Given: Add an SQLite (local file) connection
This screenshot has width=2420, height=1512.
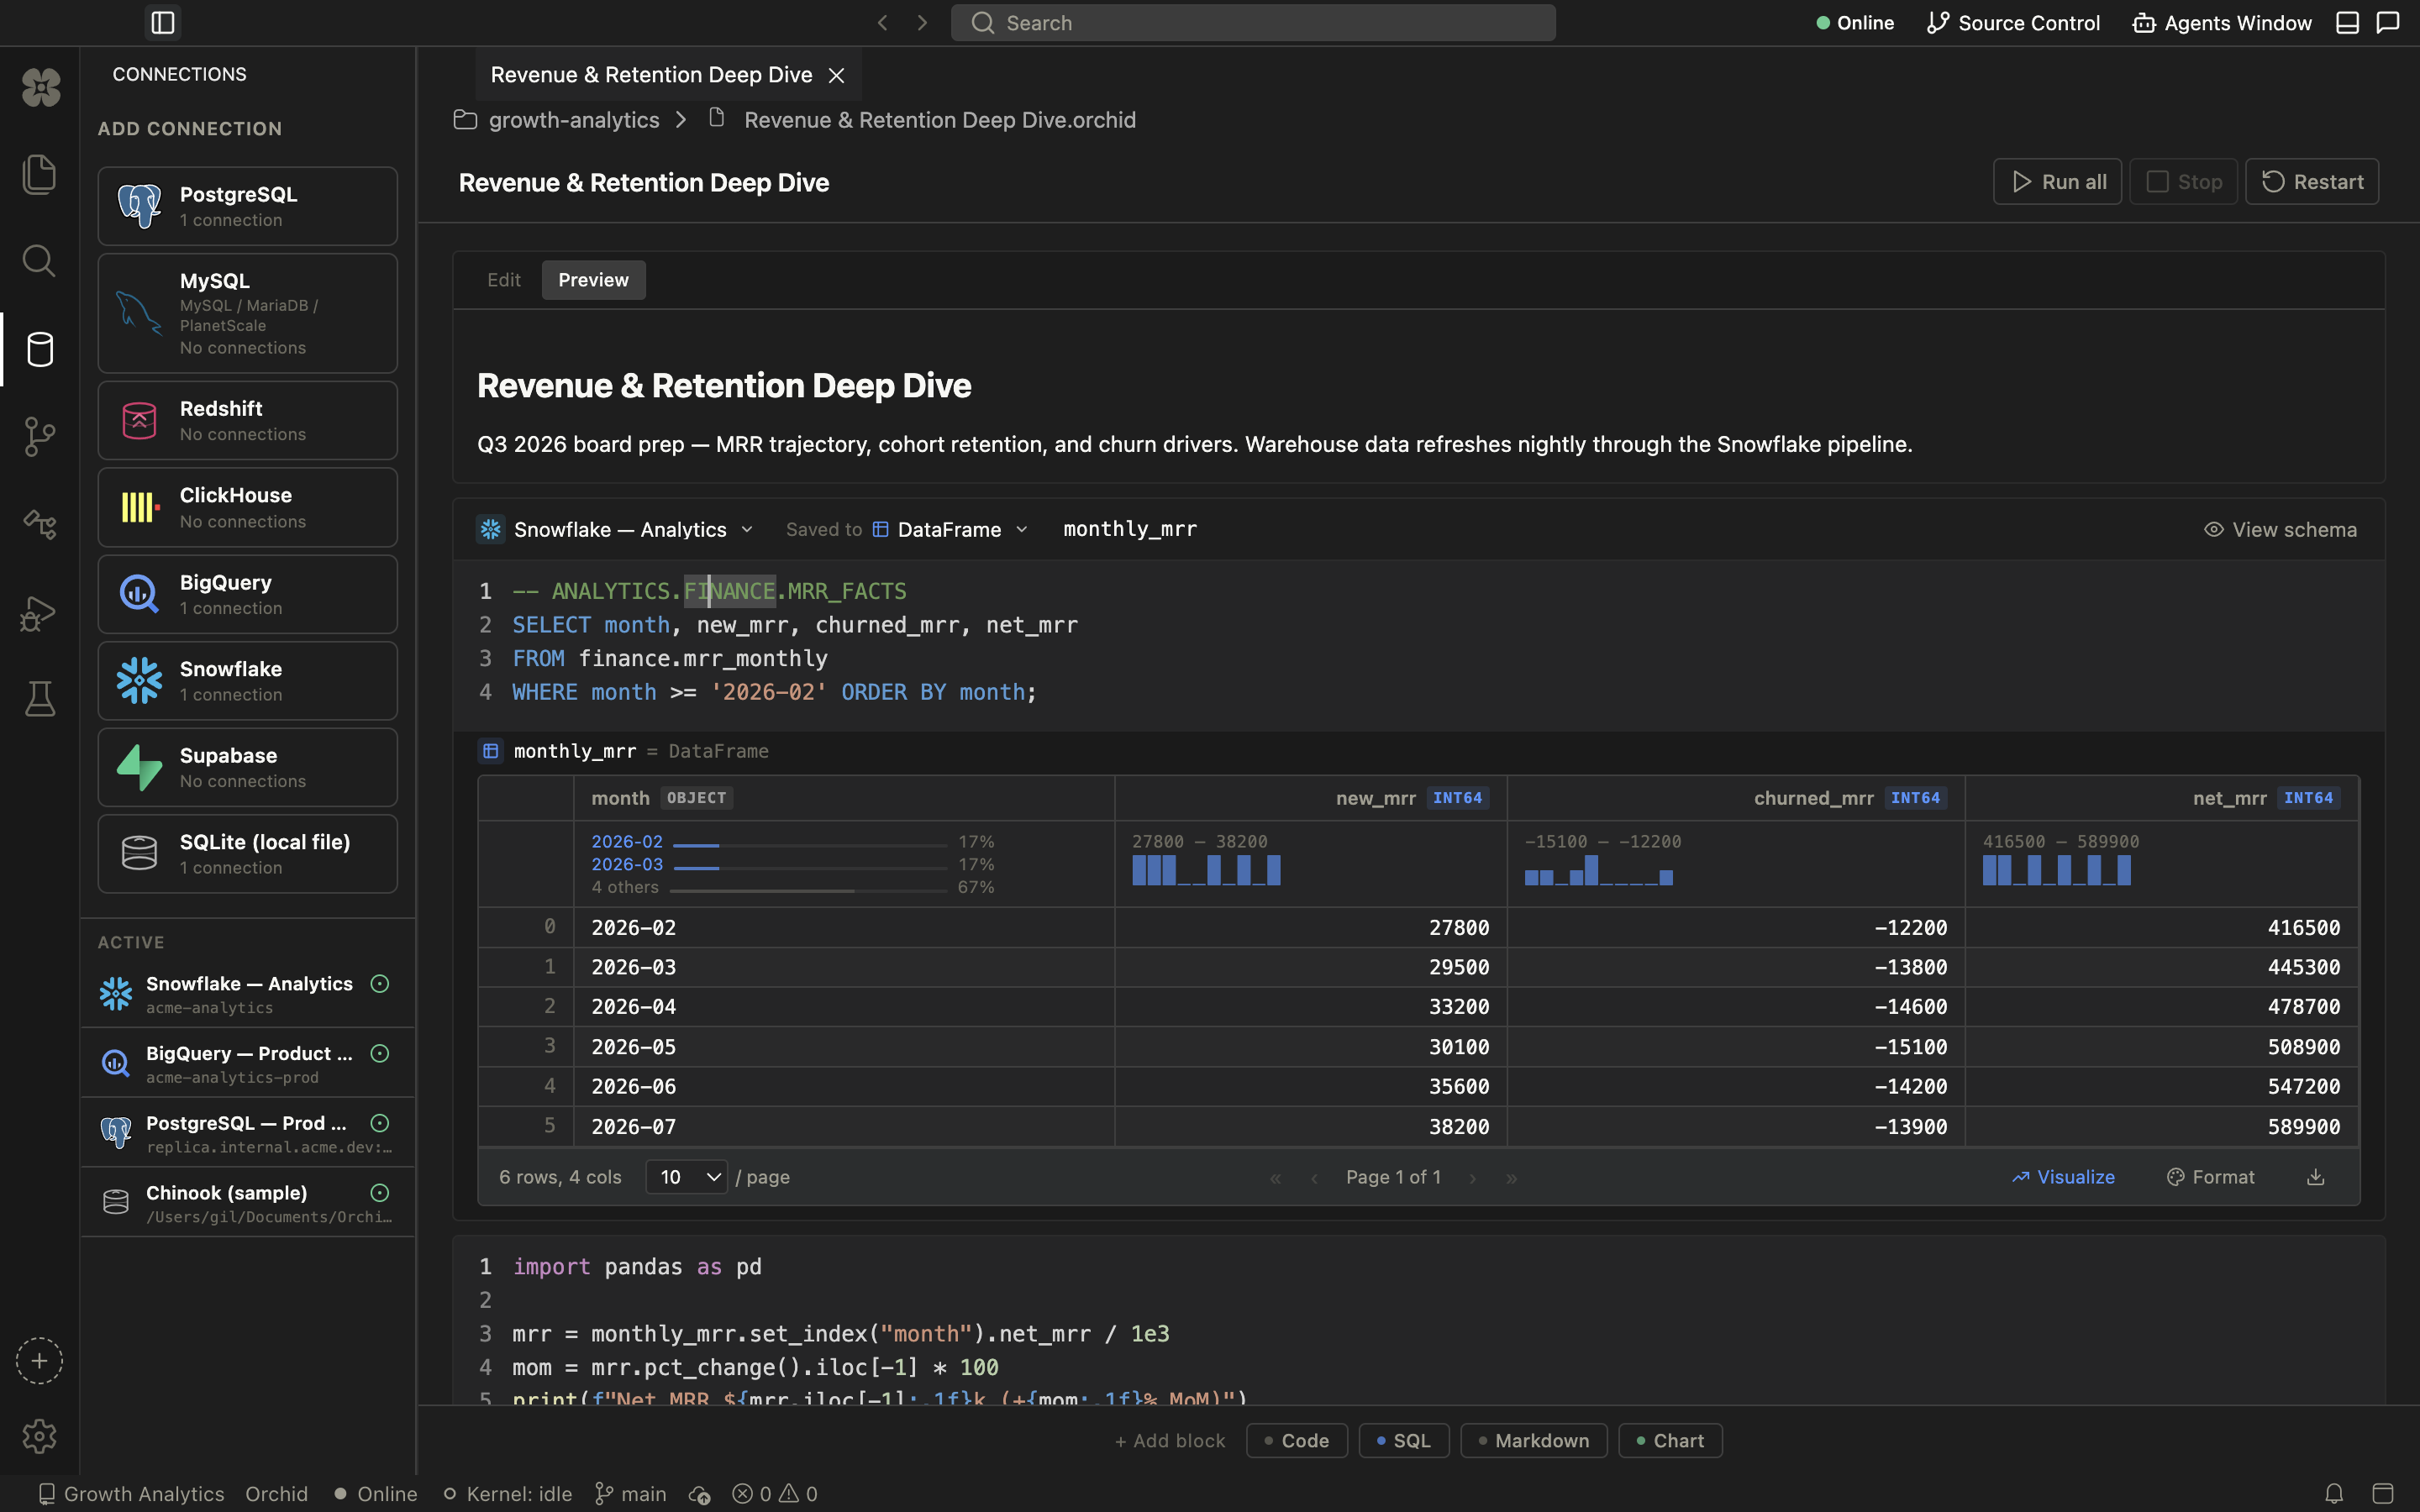Looking at the screenshot, I should pyautogui.click(x=248, y=854).
